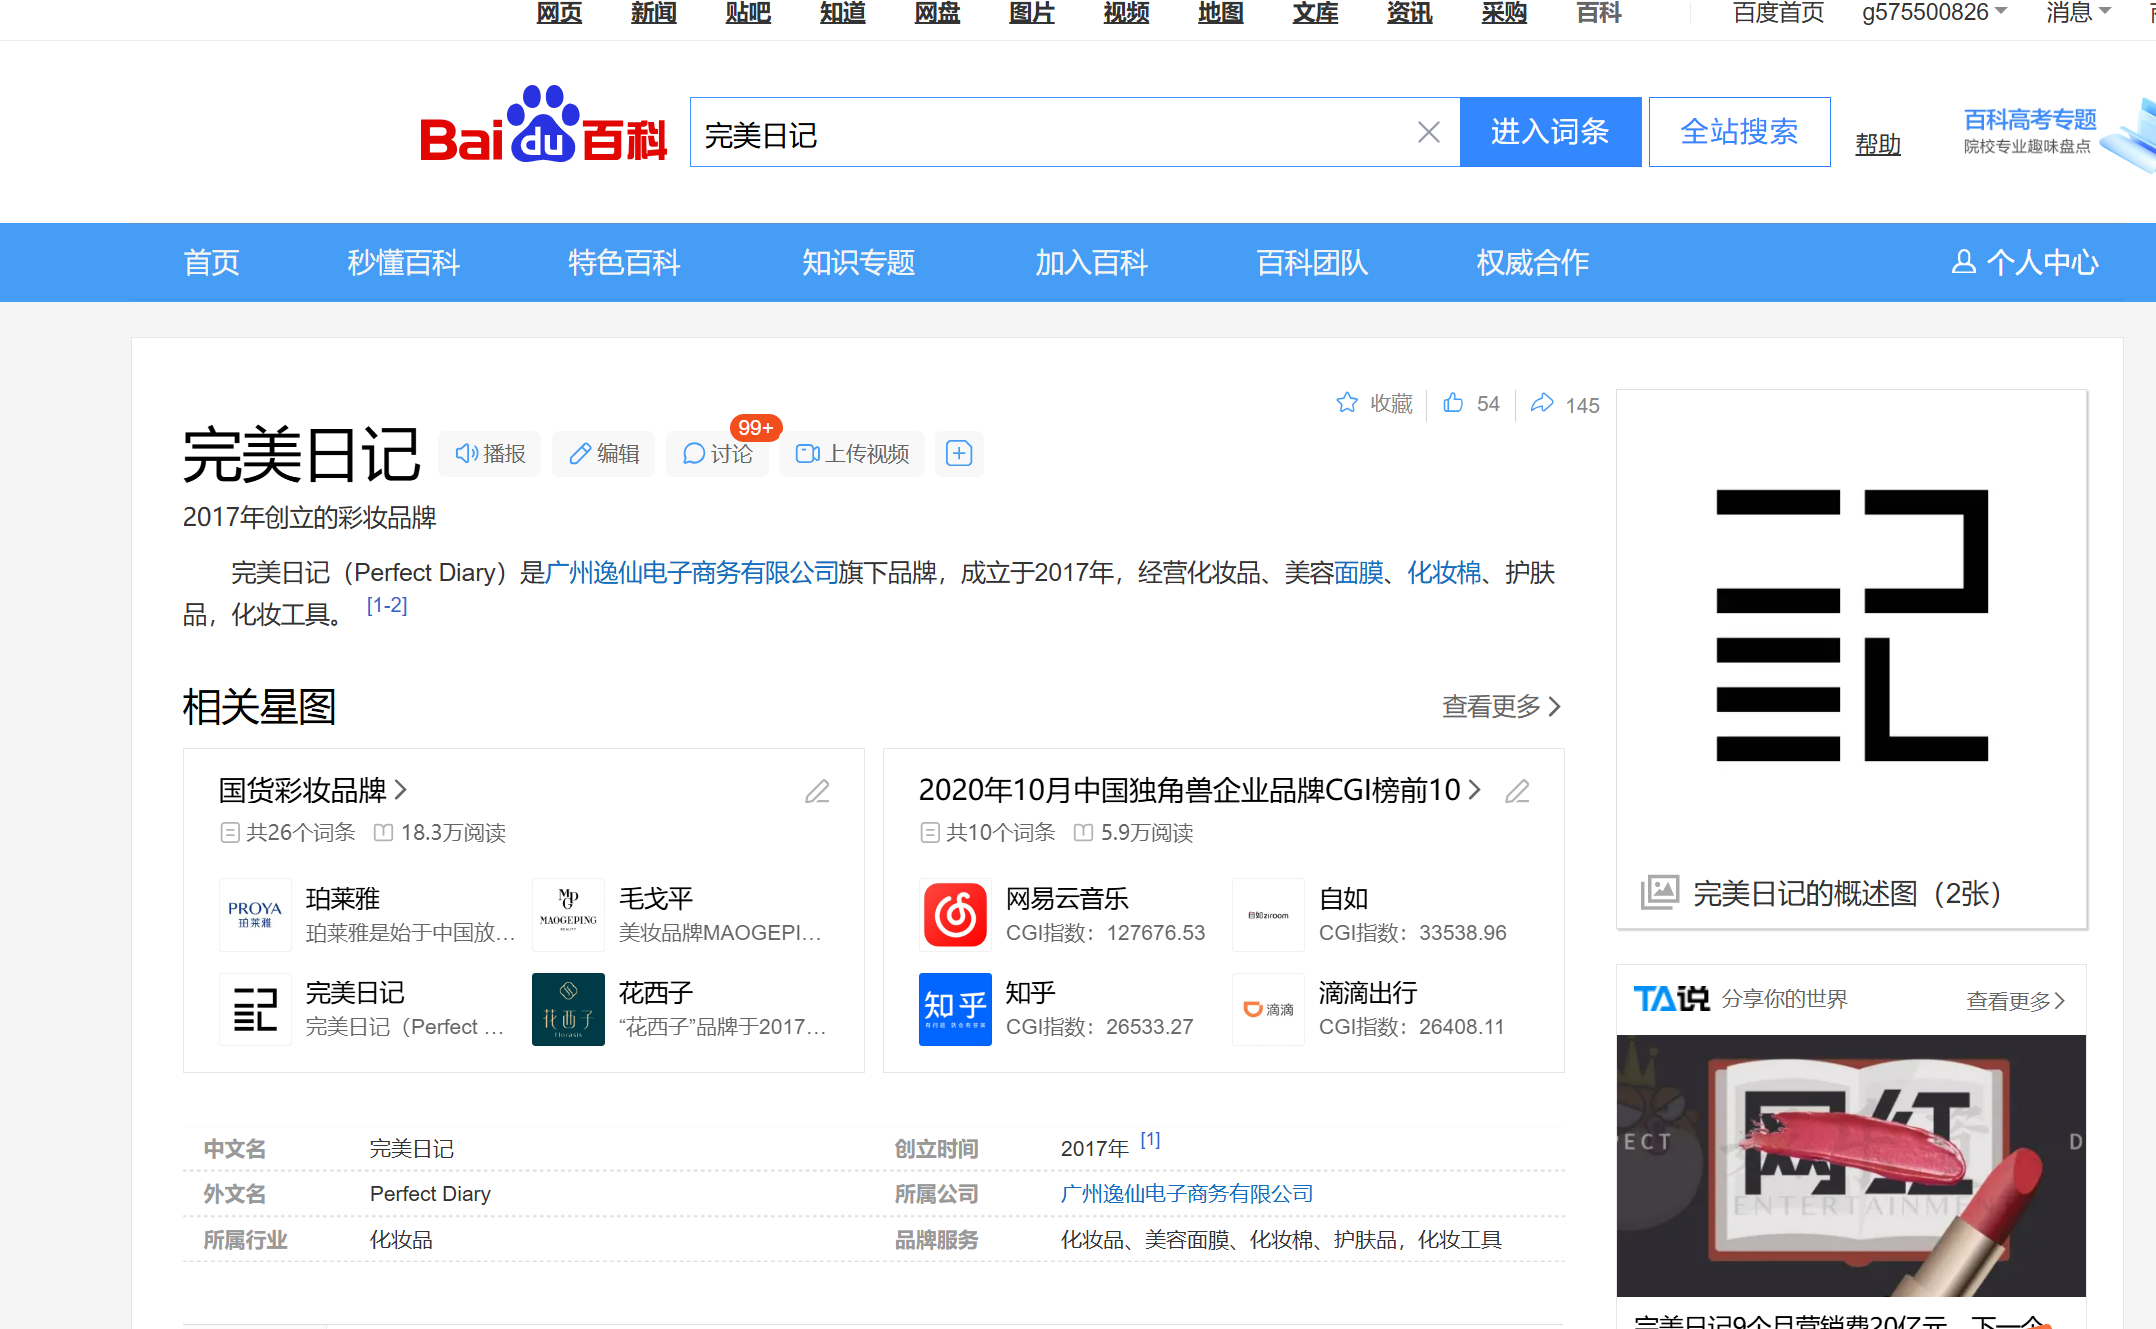Click the 收藏 star icon
The height and width of the screenshot is (1329, 2156).
tap(1347, 403)
